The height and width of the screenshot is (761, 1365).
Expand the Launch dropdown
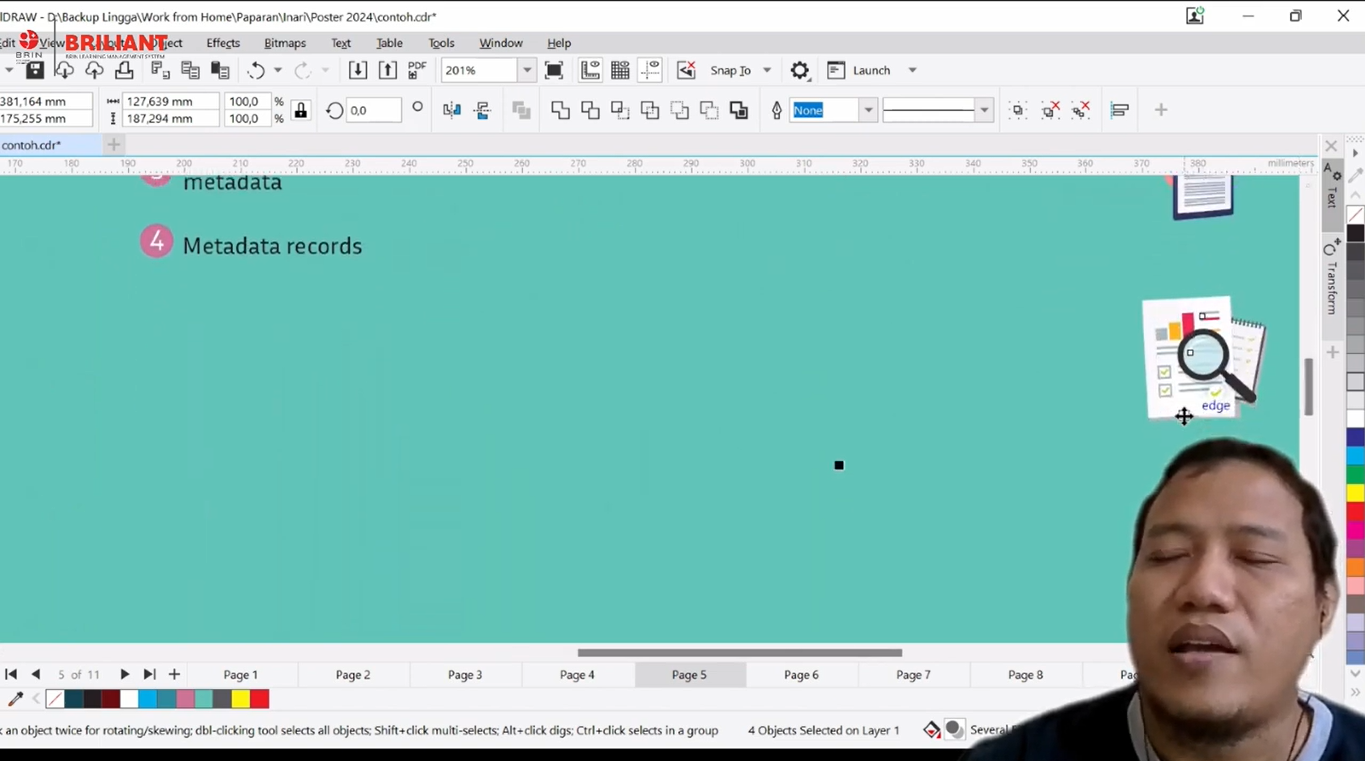click(912, 70)
